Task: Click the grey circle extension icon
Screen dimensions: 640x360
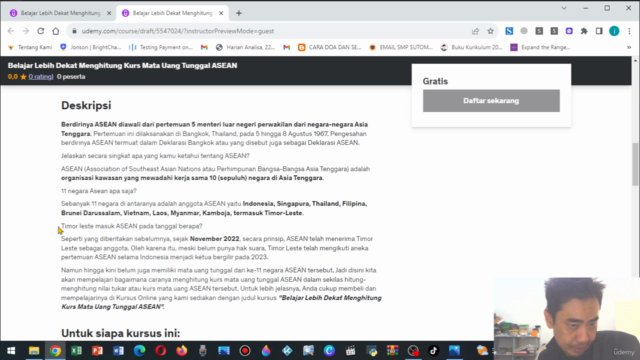Action: click(524, 31)
